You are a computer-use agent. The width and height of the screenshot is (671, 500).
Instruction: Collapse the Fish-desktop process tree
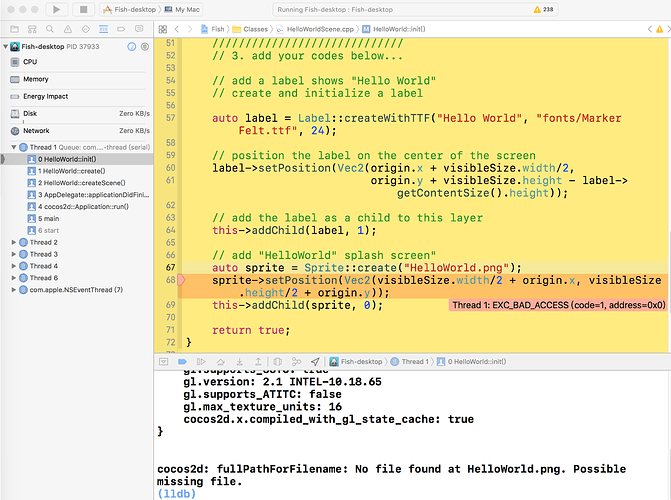pos(5,46)
